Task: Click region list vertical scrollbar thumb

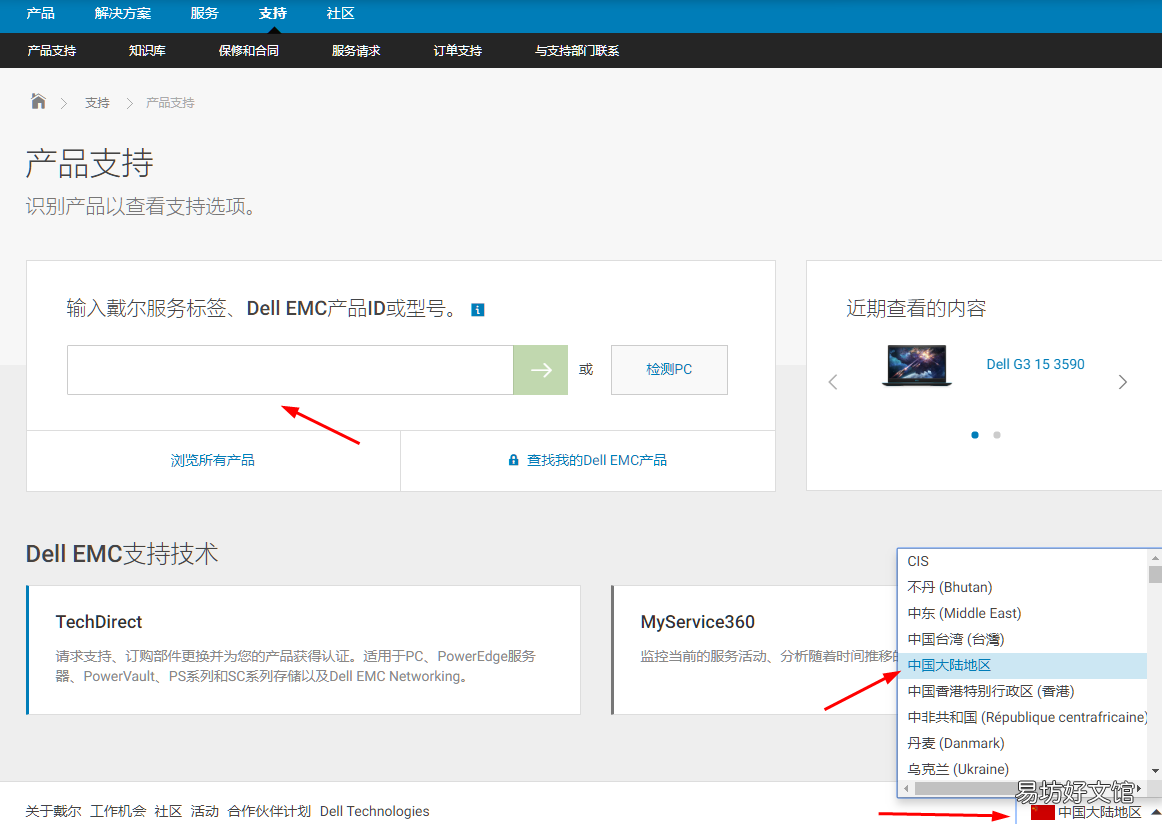Action: tap(1155, 574)
